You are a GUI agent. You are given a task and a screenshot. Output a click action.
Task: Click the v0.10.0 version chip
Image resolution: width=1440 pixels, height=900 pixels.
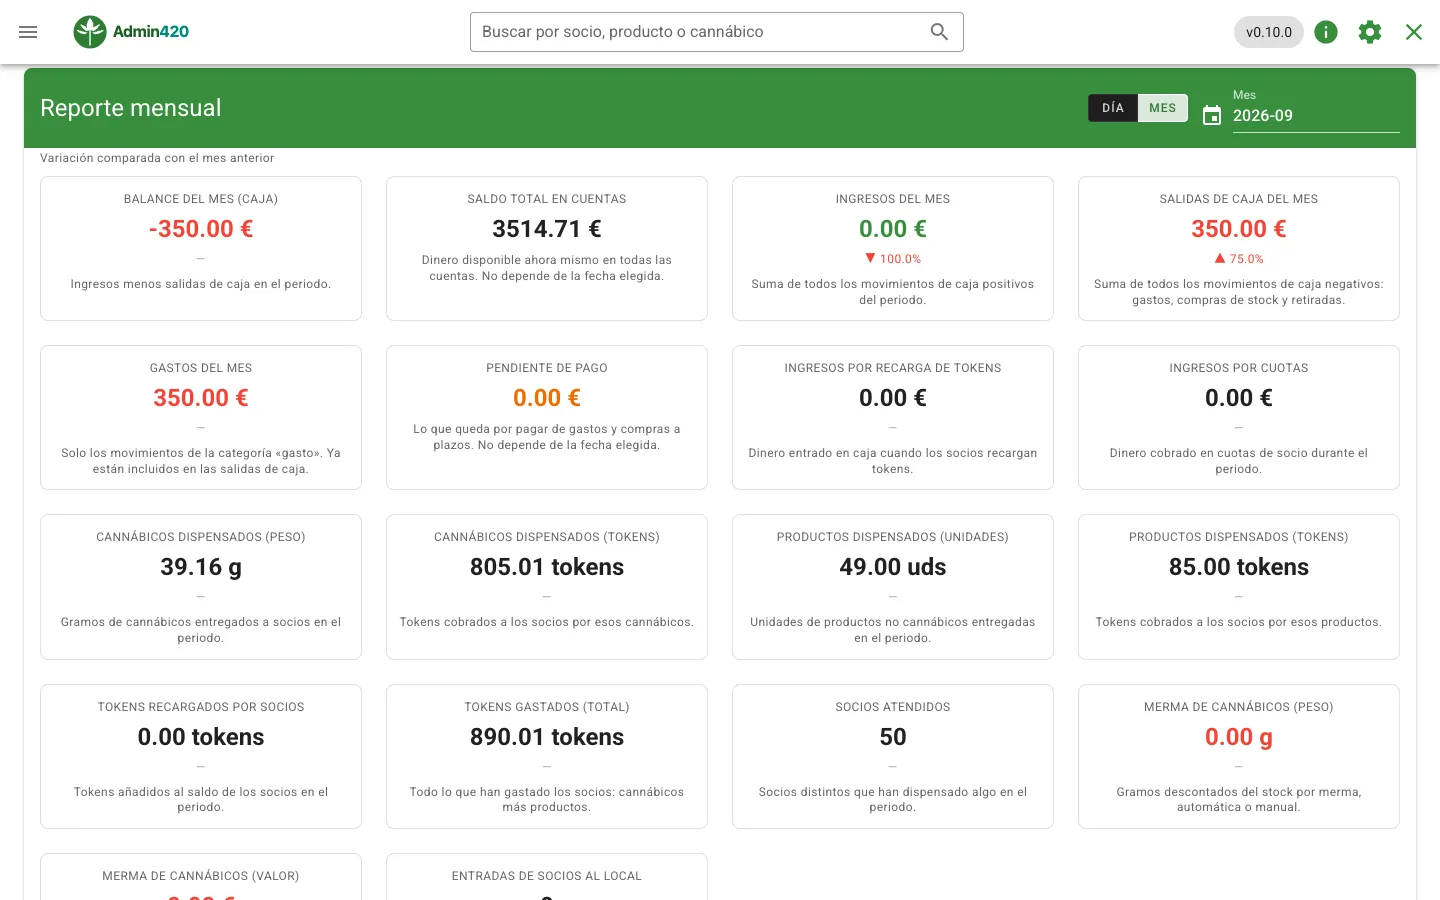[1269, 32]
